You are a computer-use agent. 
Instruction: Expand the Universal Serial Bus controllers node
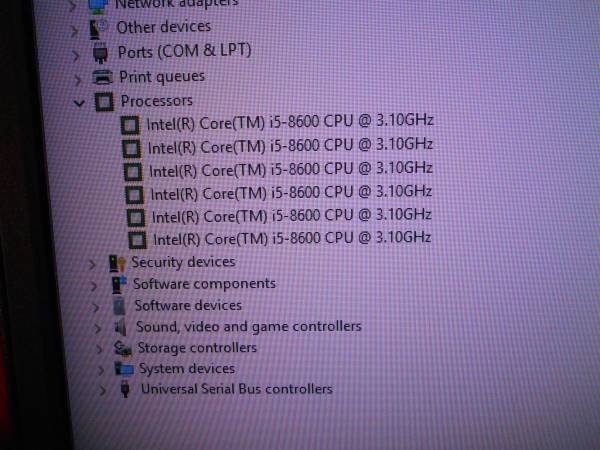click(x=102, y=390)
